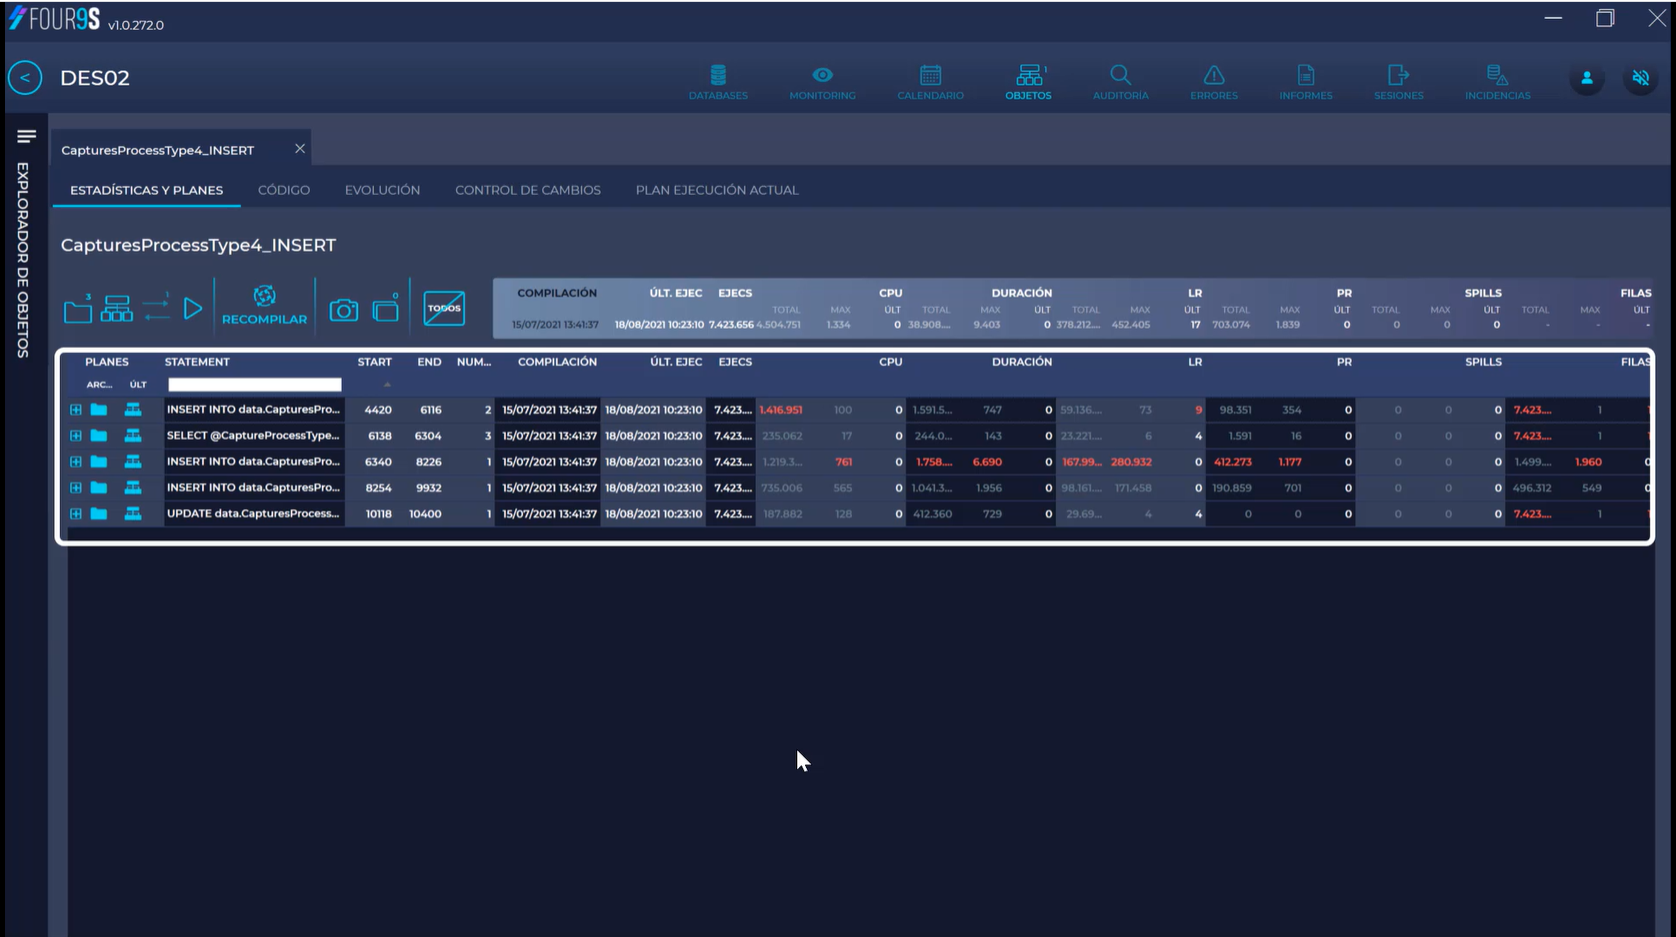Open the Auditoría search section
1676x937 pixels.
pyautogui.click(x=1120, y=82)
